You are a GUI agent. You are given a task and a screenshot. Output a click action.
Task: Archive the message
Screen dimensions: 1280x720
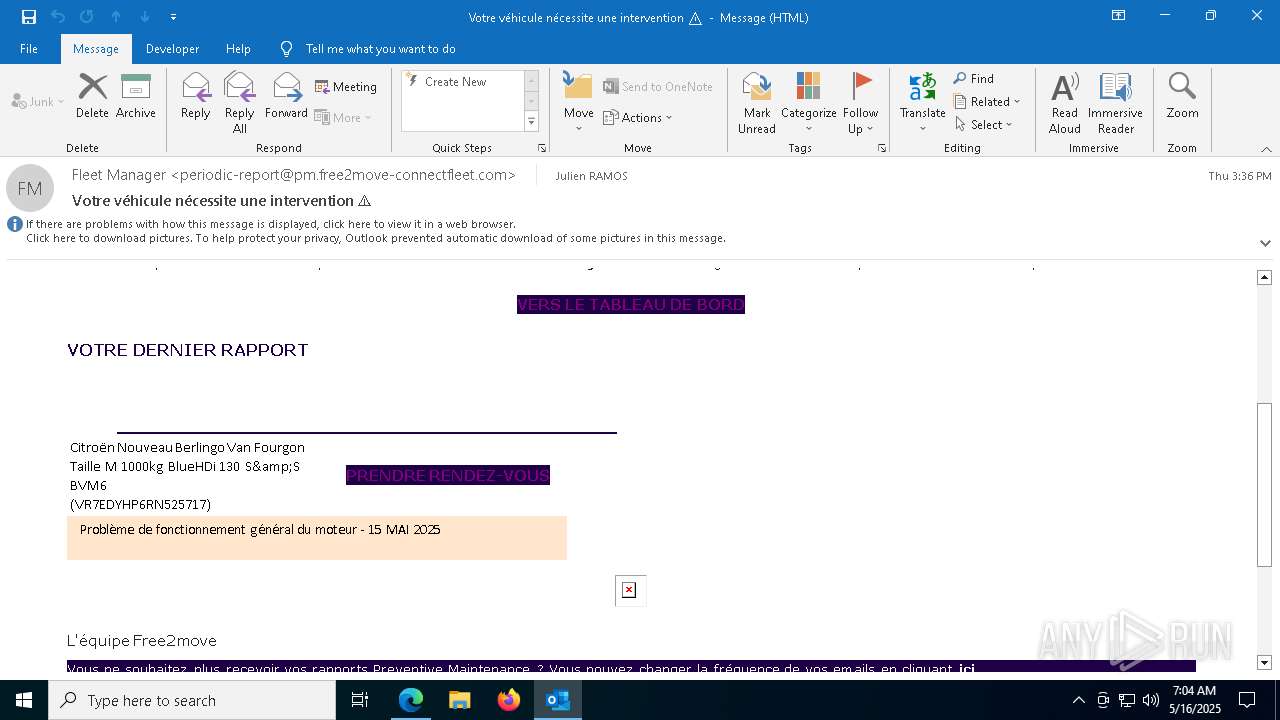(135, 96)
